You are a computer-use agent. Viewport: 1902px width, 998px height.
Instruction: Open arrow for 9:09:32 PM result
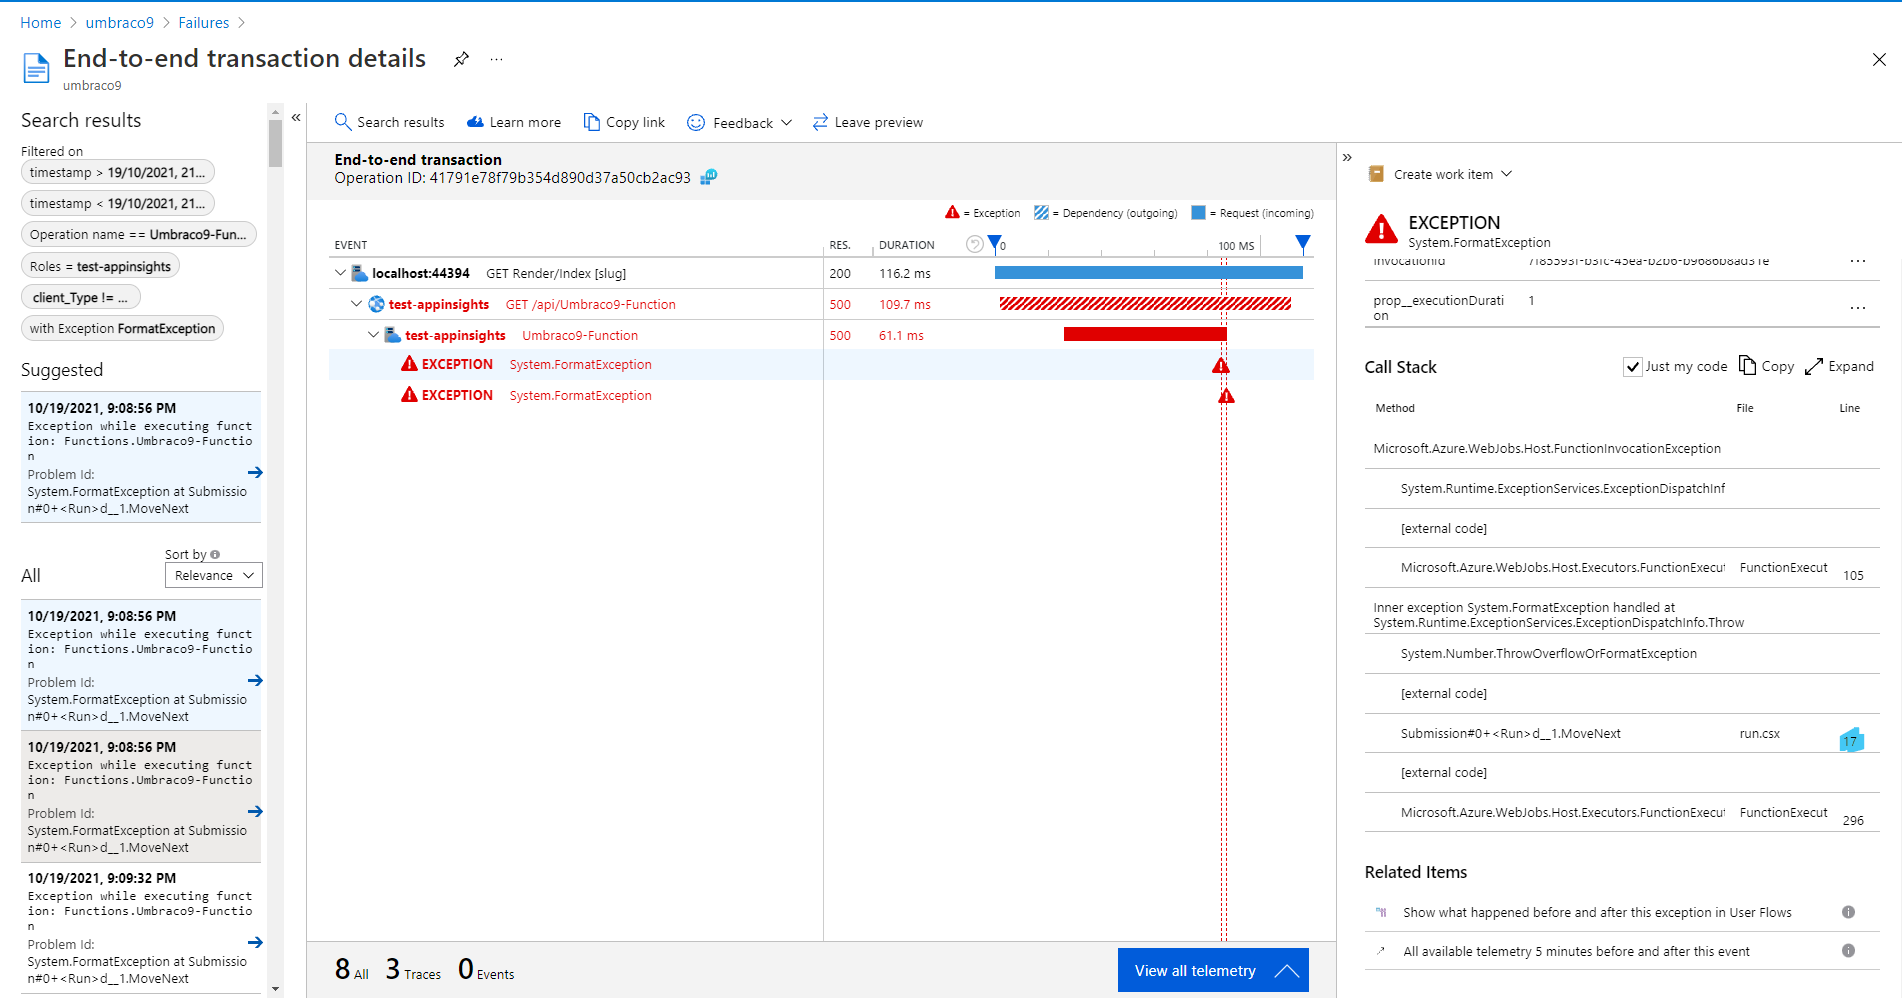(x=255, y=942)
